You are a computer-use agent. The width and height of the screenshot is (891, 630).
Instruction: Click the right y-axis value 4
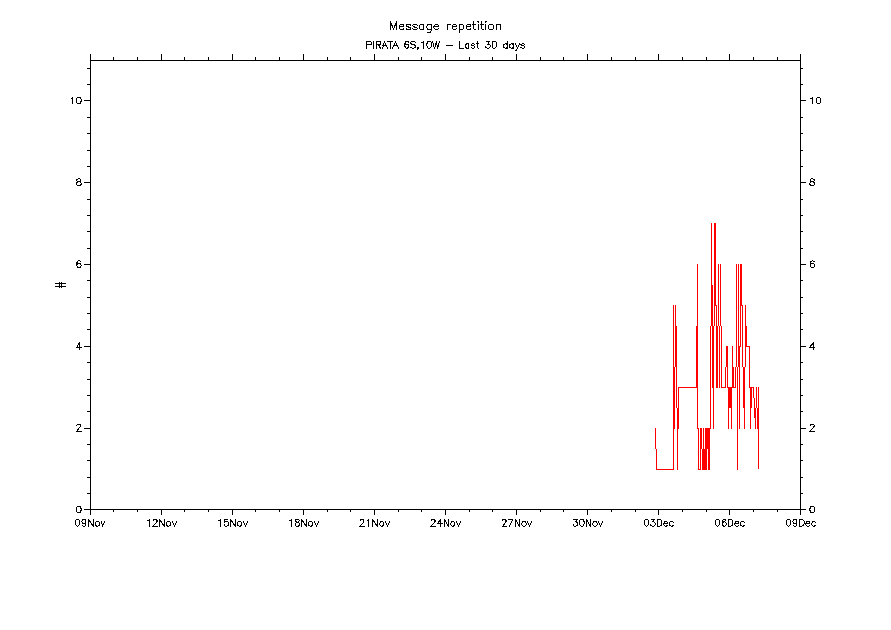[812, 347]
